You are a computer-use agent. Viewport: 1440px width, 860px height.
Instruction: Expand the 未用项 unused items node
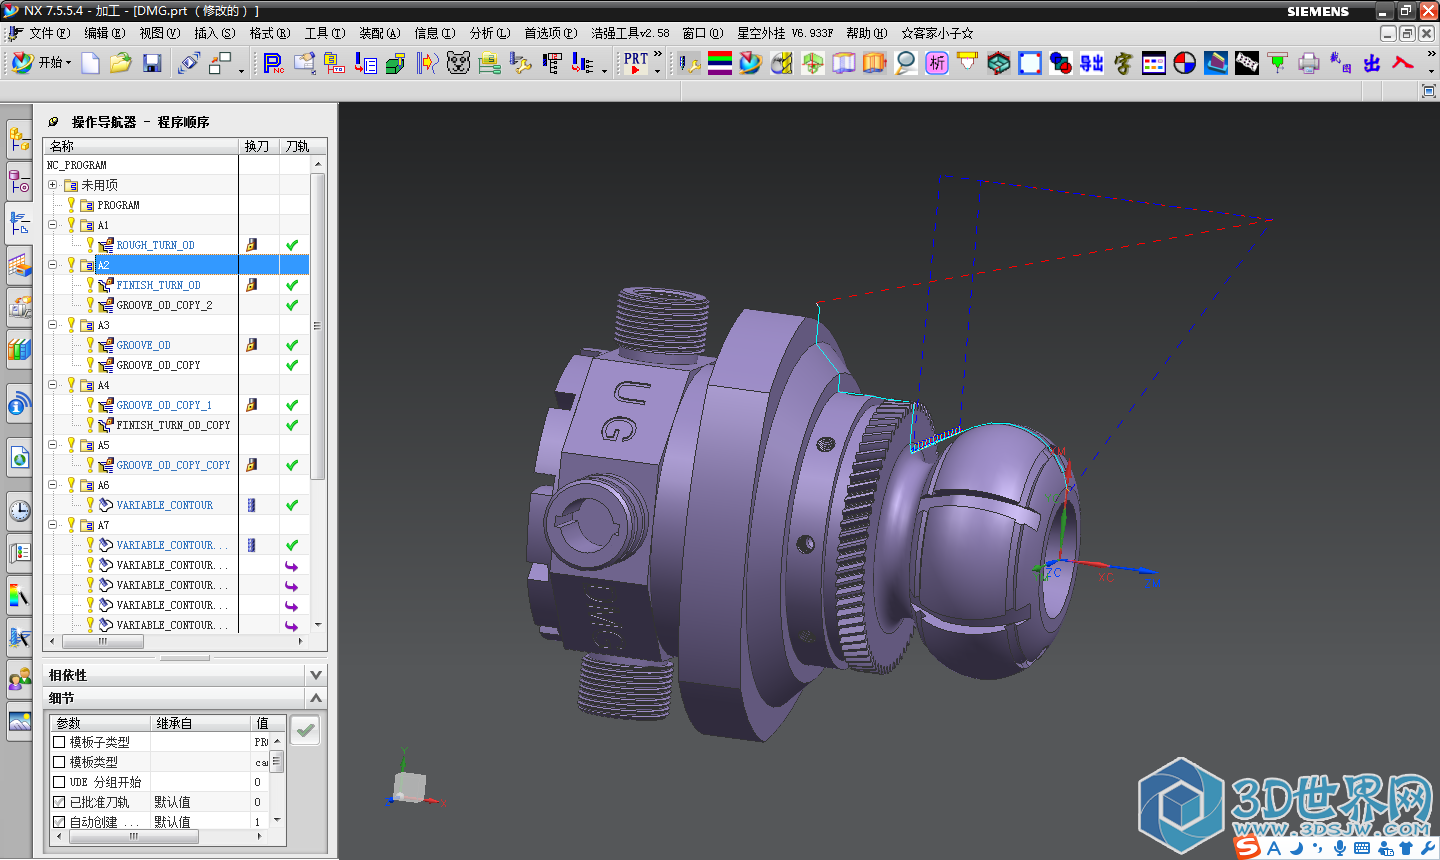pos(53,185)
